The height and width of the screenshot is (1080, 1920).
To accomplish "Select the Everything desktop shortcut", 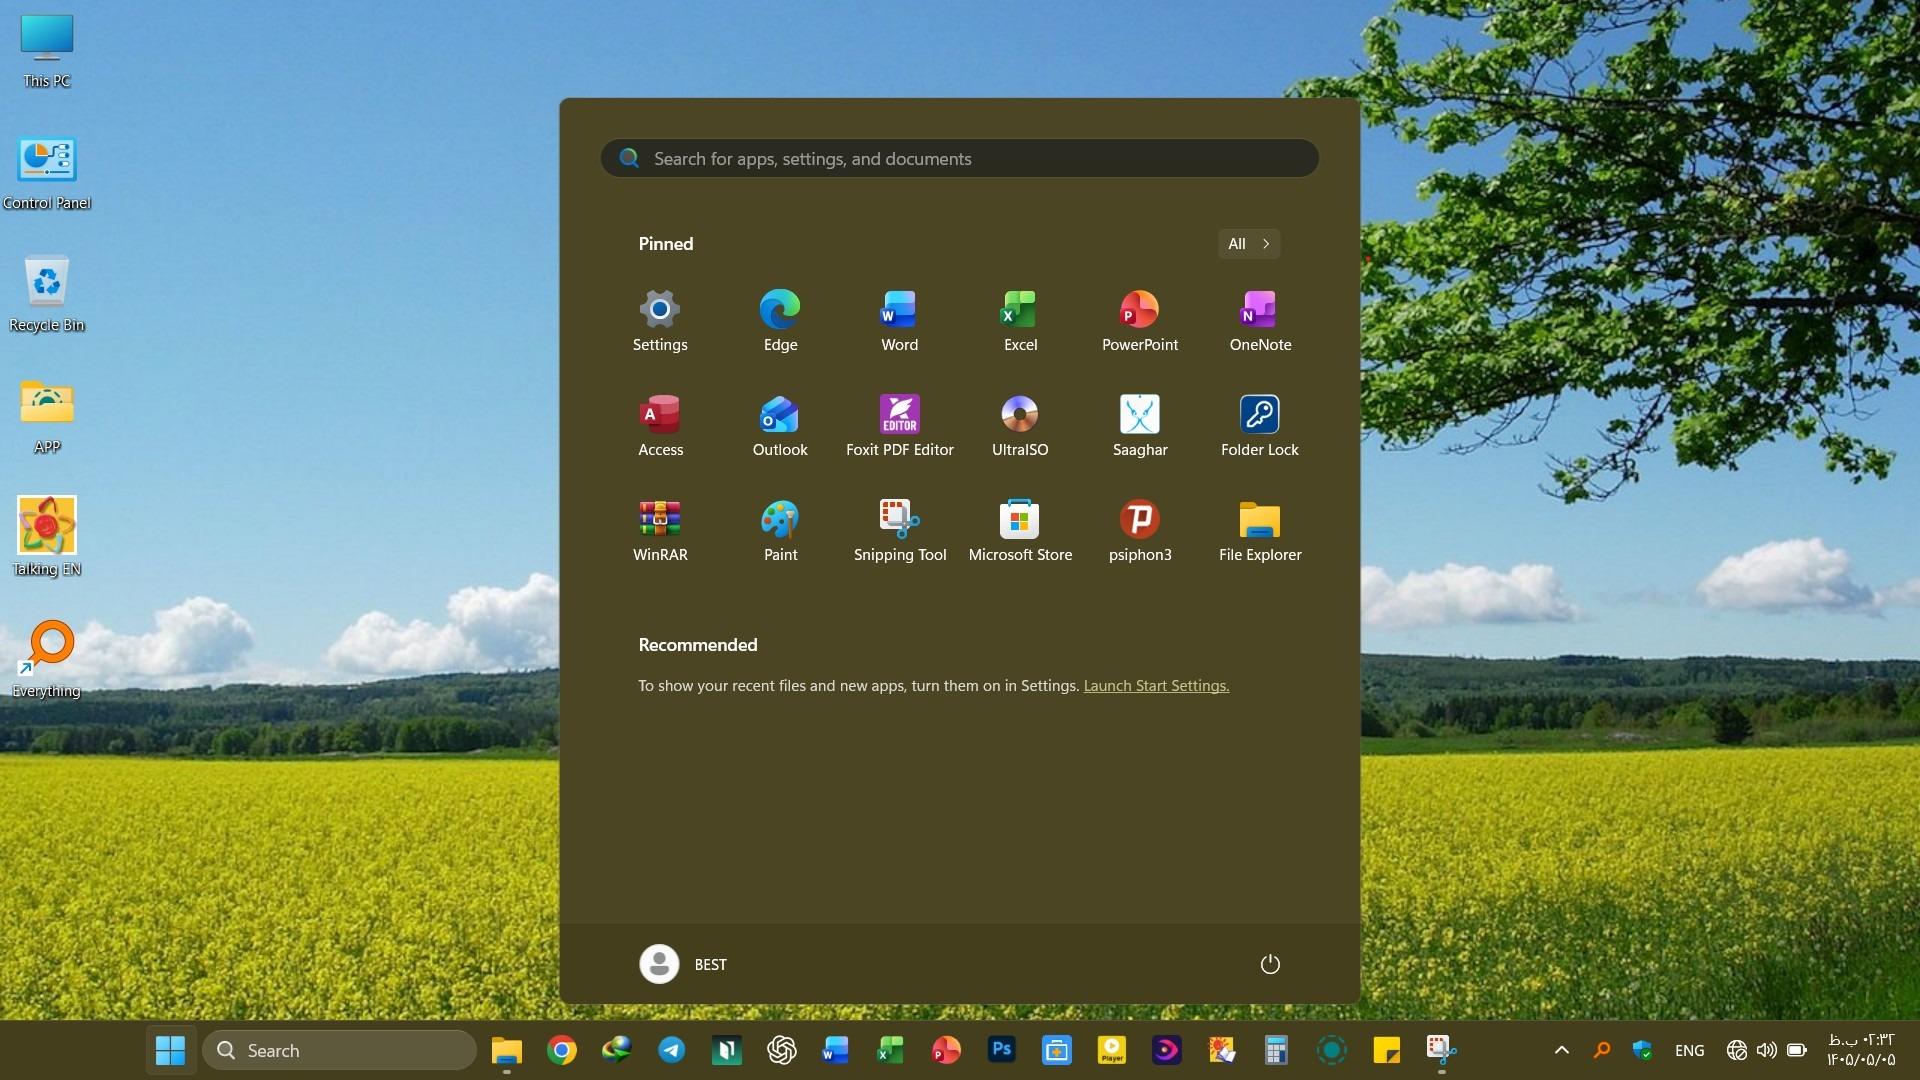I will (x=47, y=660).
